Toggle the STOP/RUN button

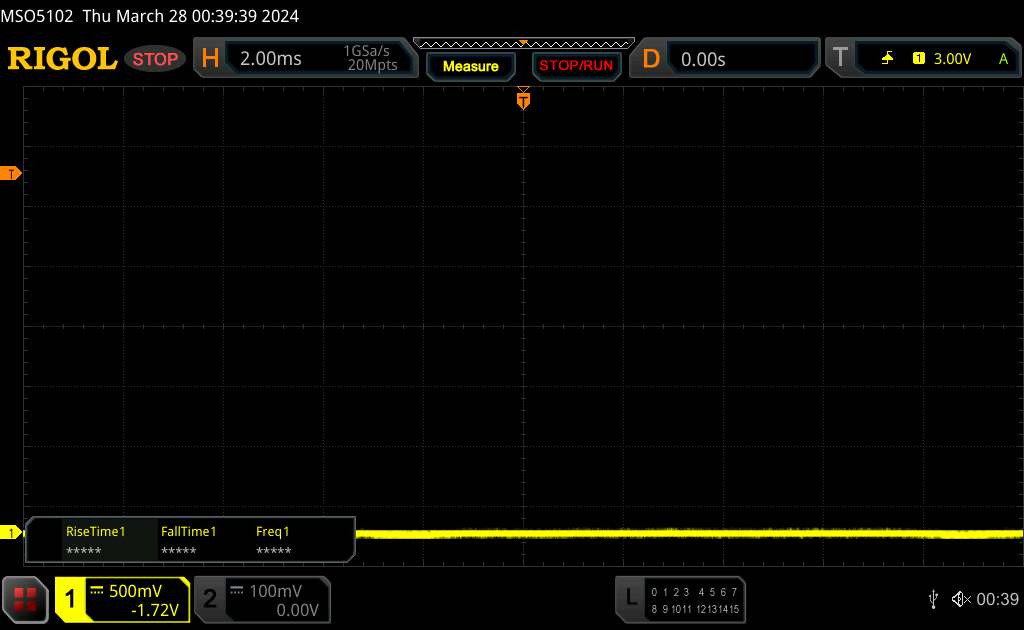tap(576, 66)
